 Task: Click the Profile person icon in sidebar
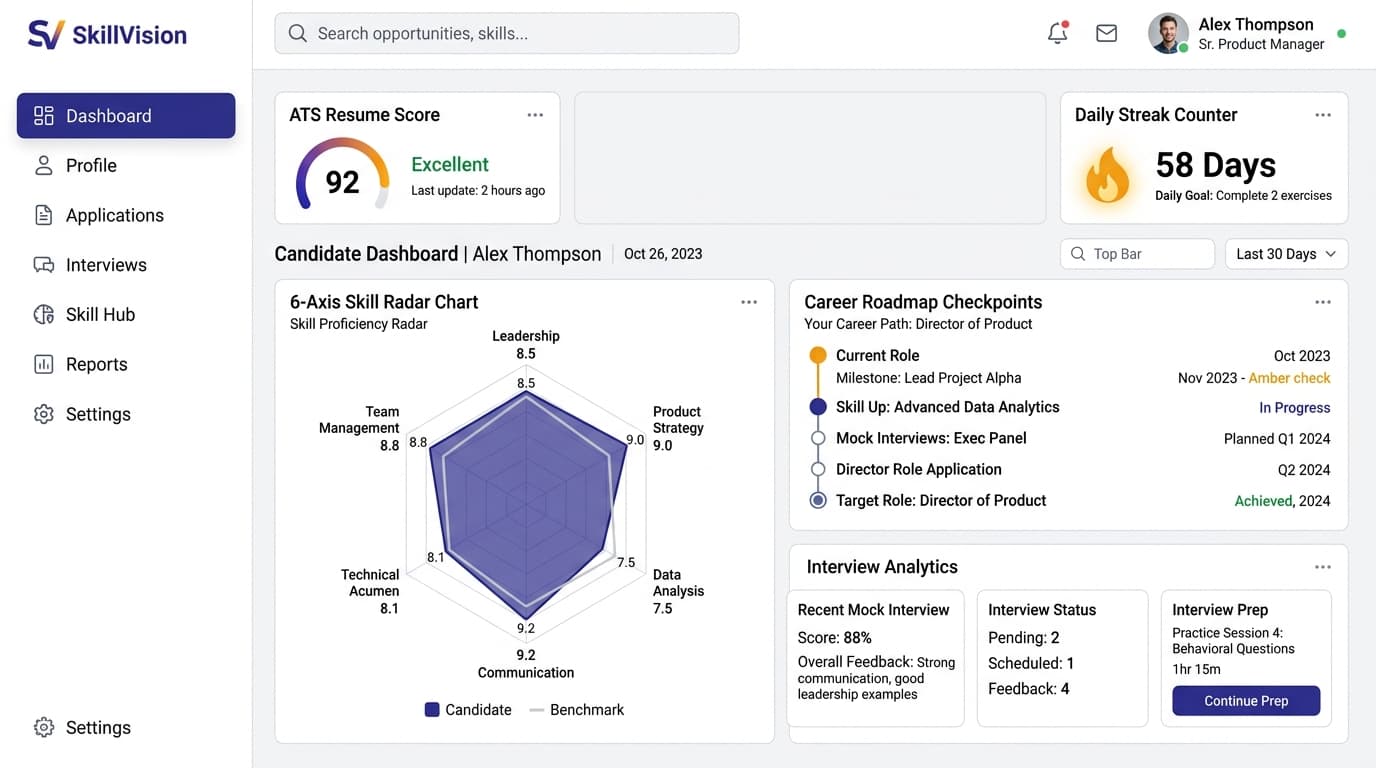tap(43, 165)
